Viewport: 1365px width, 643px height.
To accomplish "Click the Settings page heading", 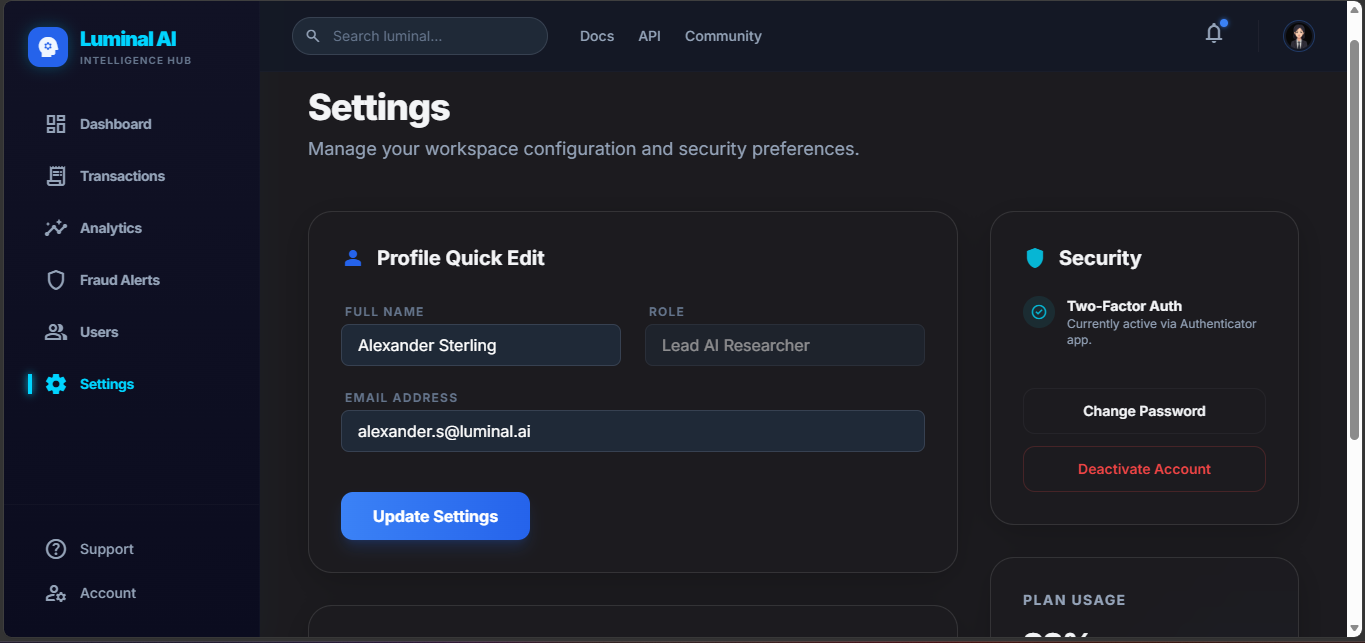I will (x=379, y=107).
